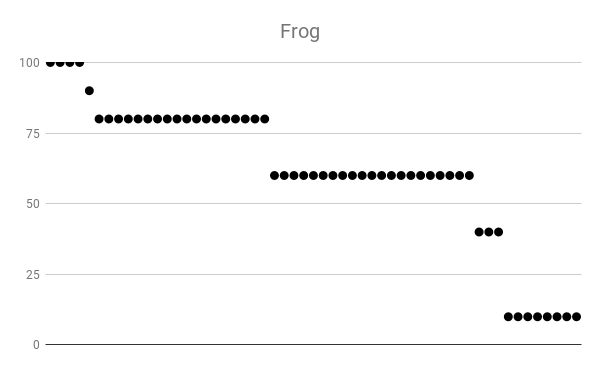This screenshot has height=371, width=600.
Task: Select the rightmost data point at value 100
Action: [80, 62]
